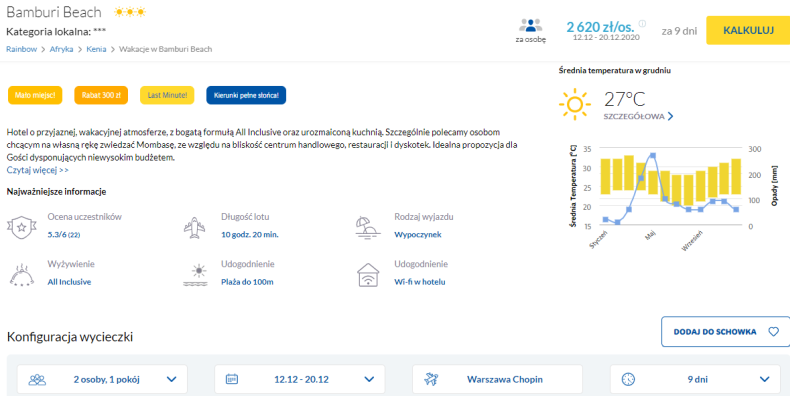
Task: Open the '2 osoby, 1 pokój' dropdown
Action: (x=102, y=379)
